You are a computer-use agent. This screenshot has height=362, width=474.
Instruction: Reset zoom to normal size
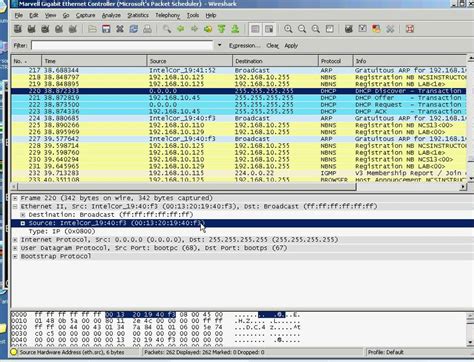pos(316,29)
